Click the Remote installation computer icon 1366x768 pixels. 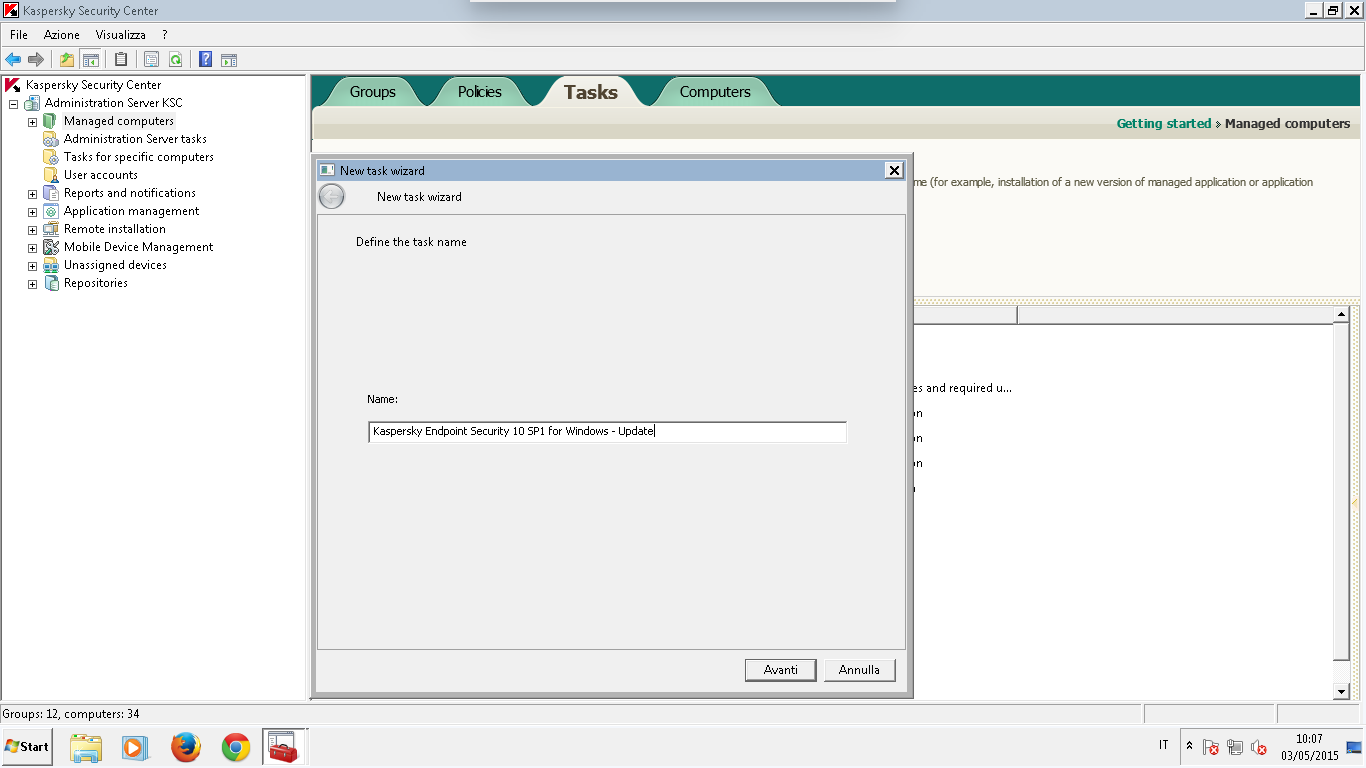(x=51, y=229)
